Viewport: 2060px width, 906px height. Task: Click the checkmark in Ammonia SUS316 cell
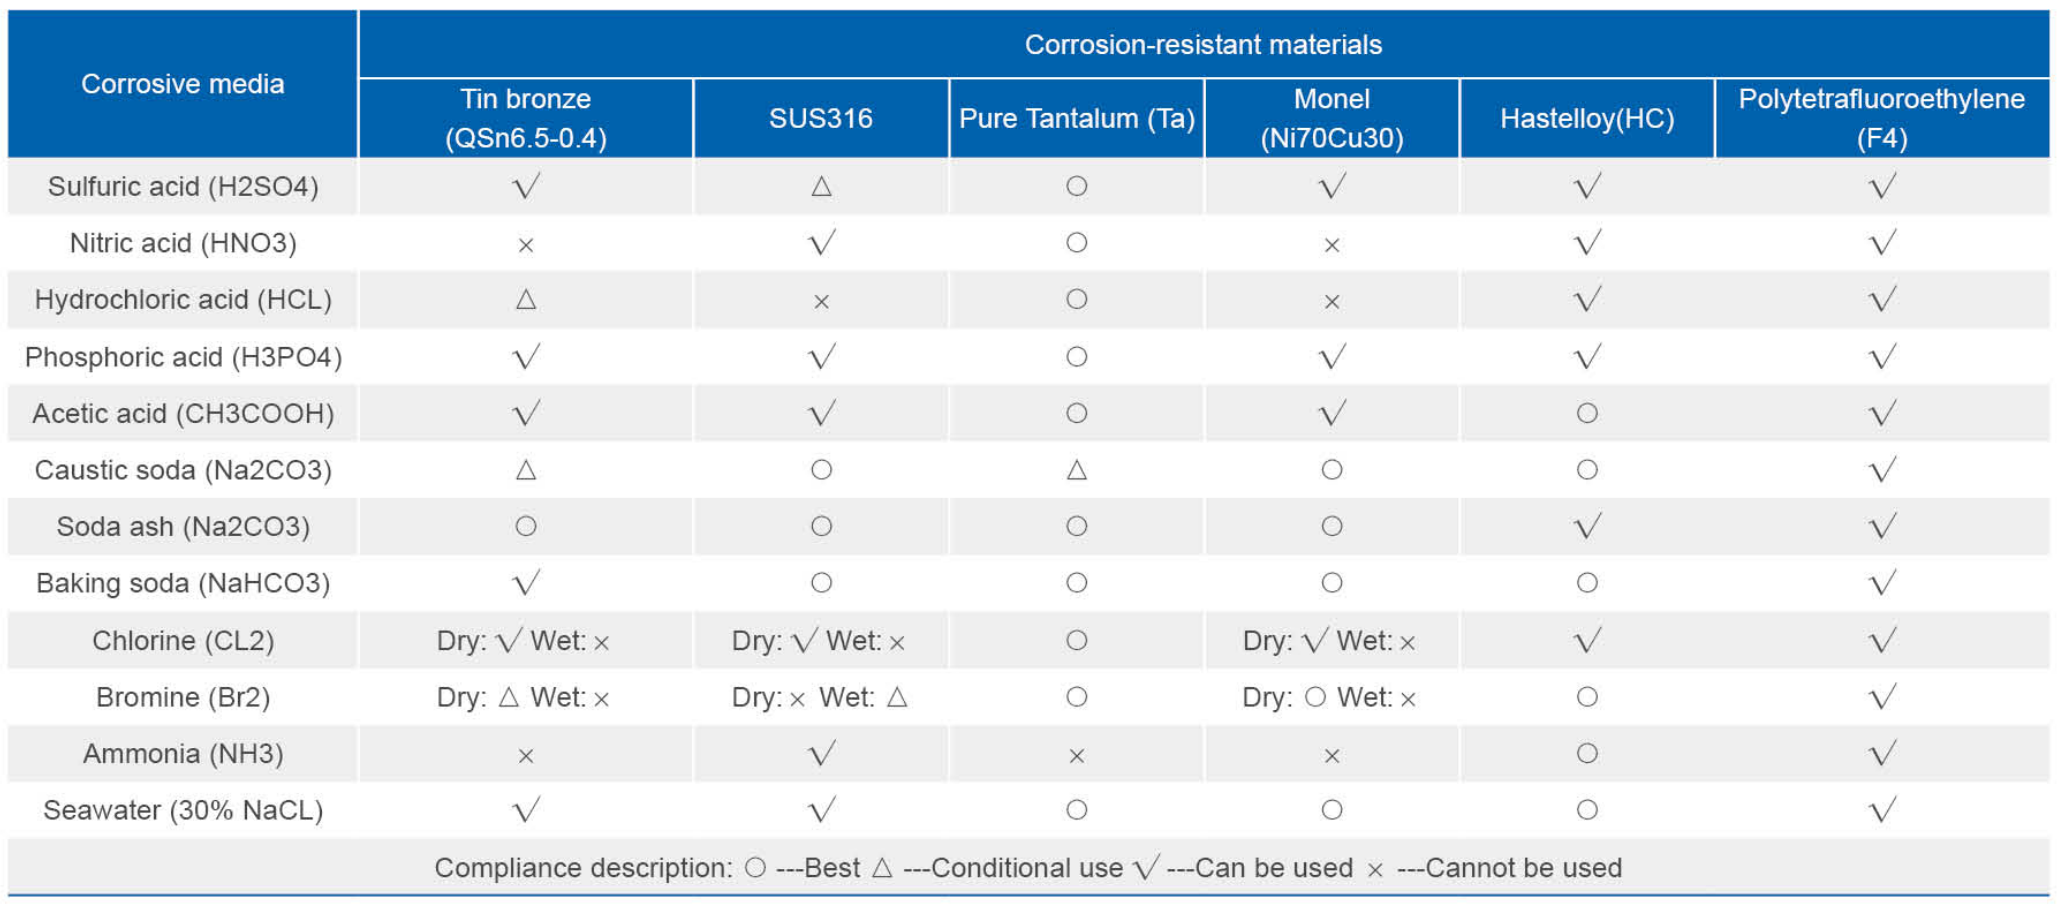click(x=821, y=753)
